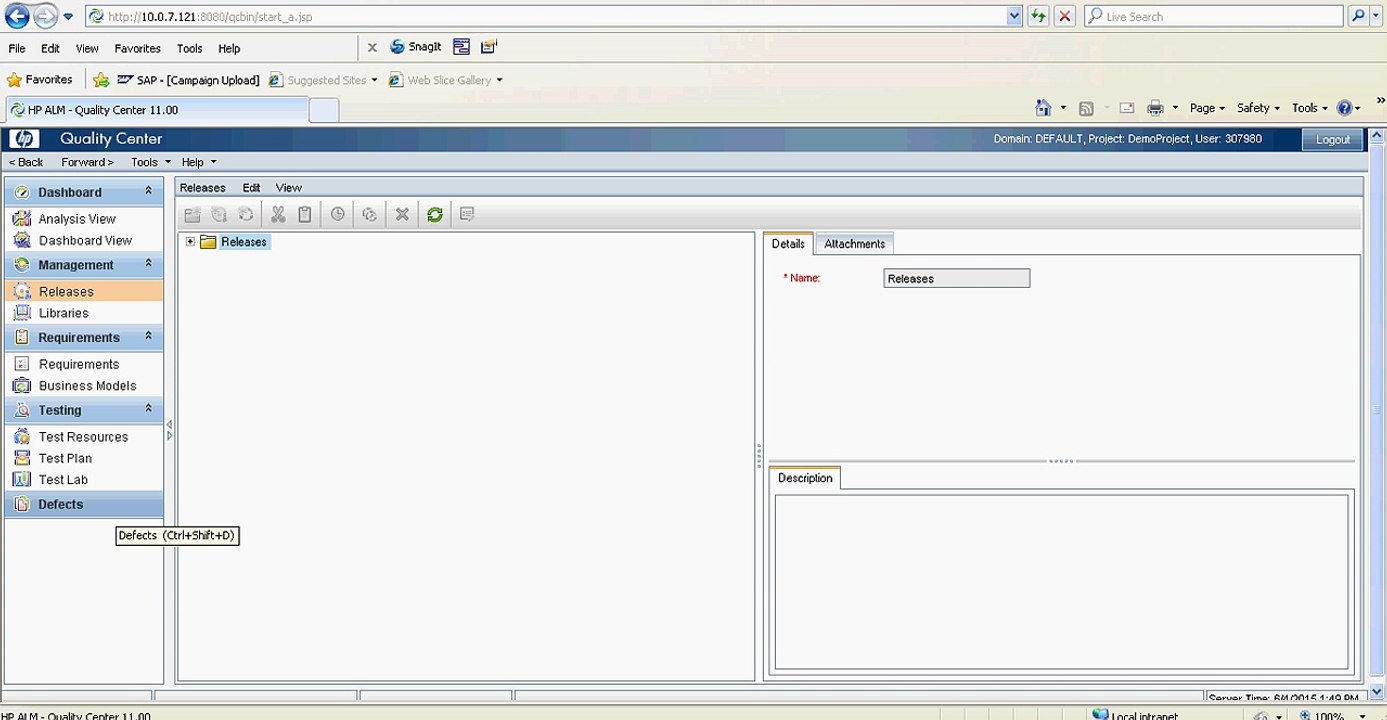Select the Releases module in sidebar

(84, 292)
